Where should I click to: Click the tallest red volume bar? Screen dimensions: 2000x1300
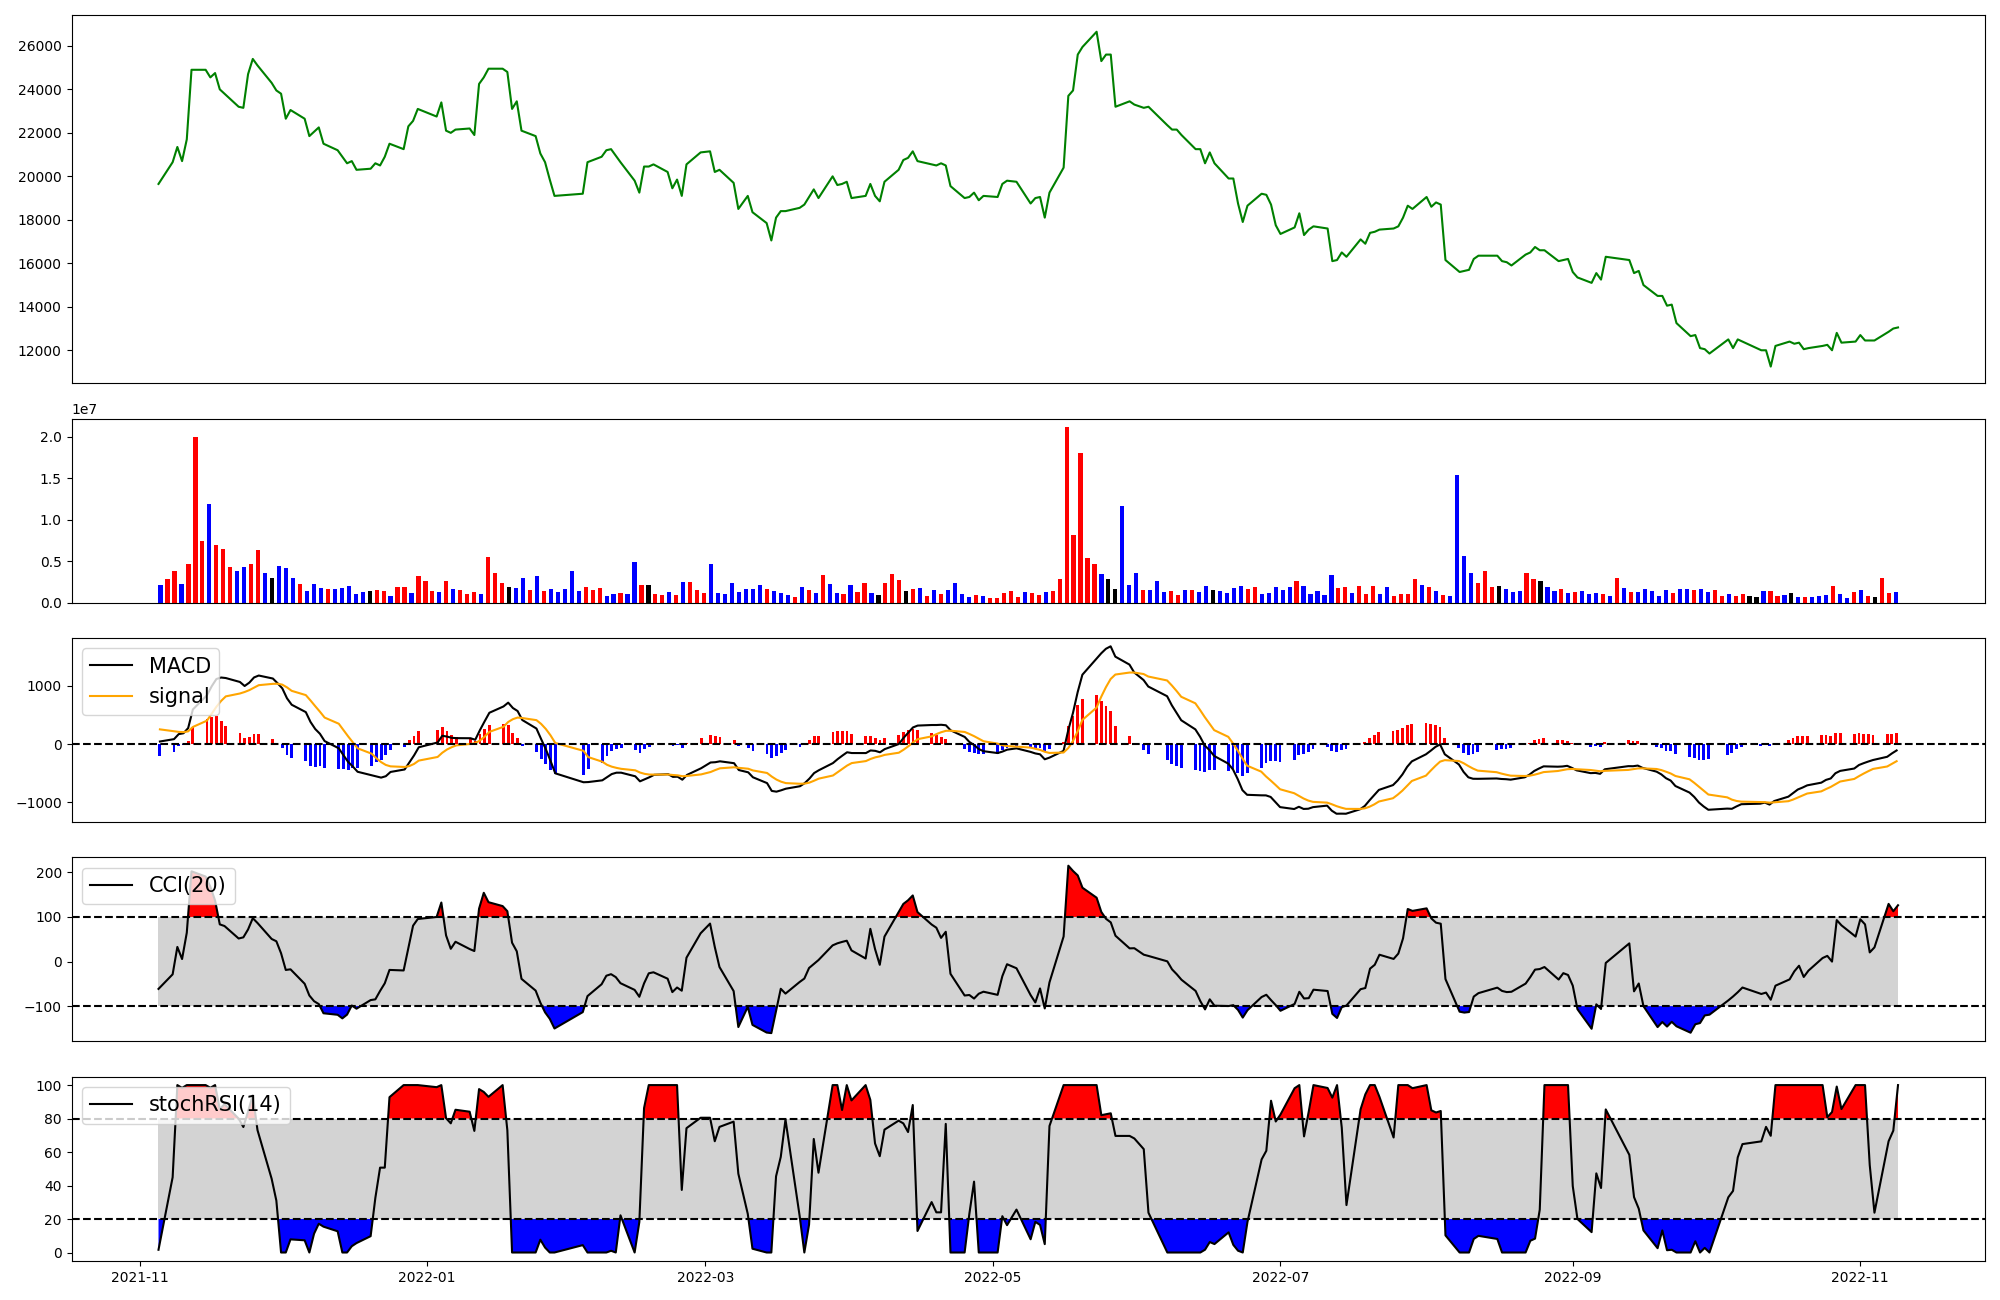pyautogui.click(x=1067, y=515)
